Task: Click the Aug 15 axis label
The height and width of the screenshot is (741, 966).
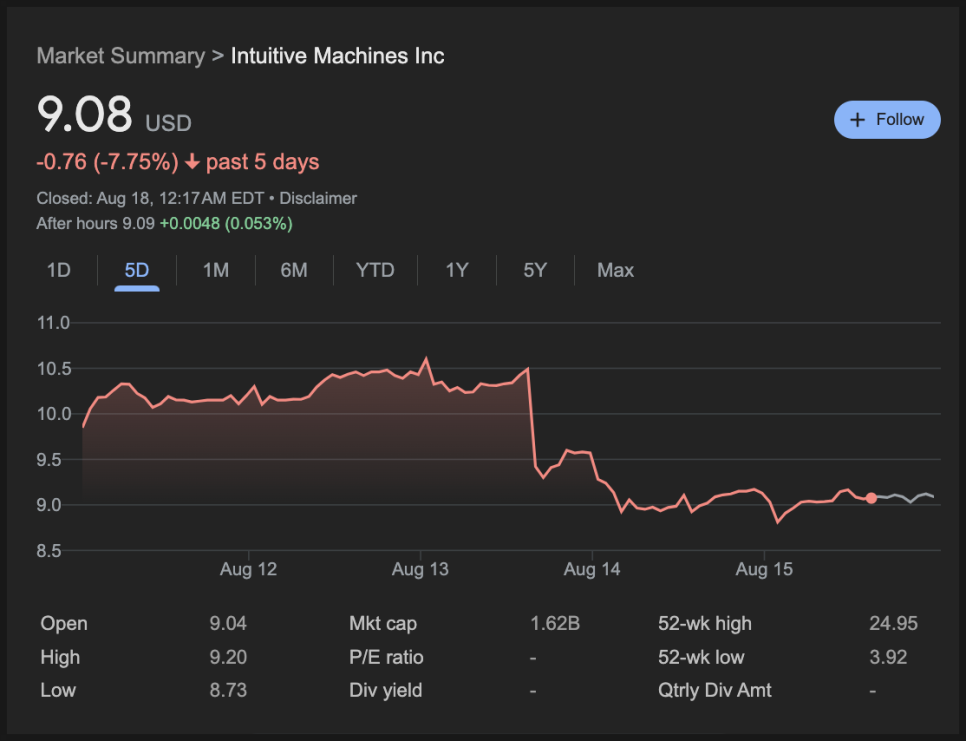Action: 764,569
